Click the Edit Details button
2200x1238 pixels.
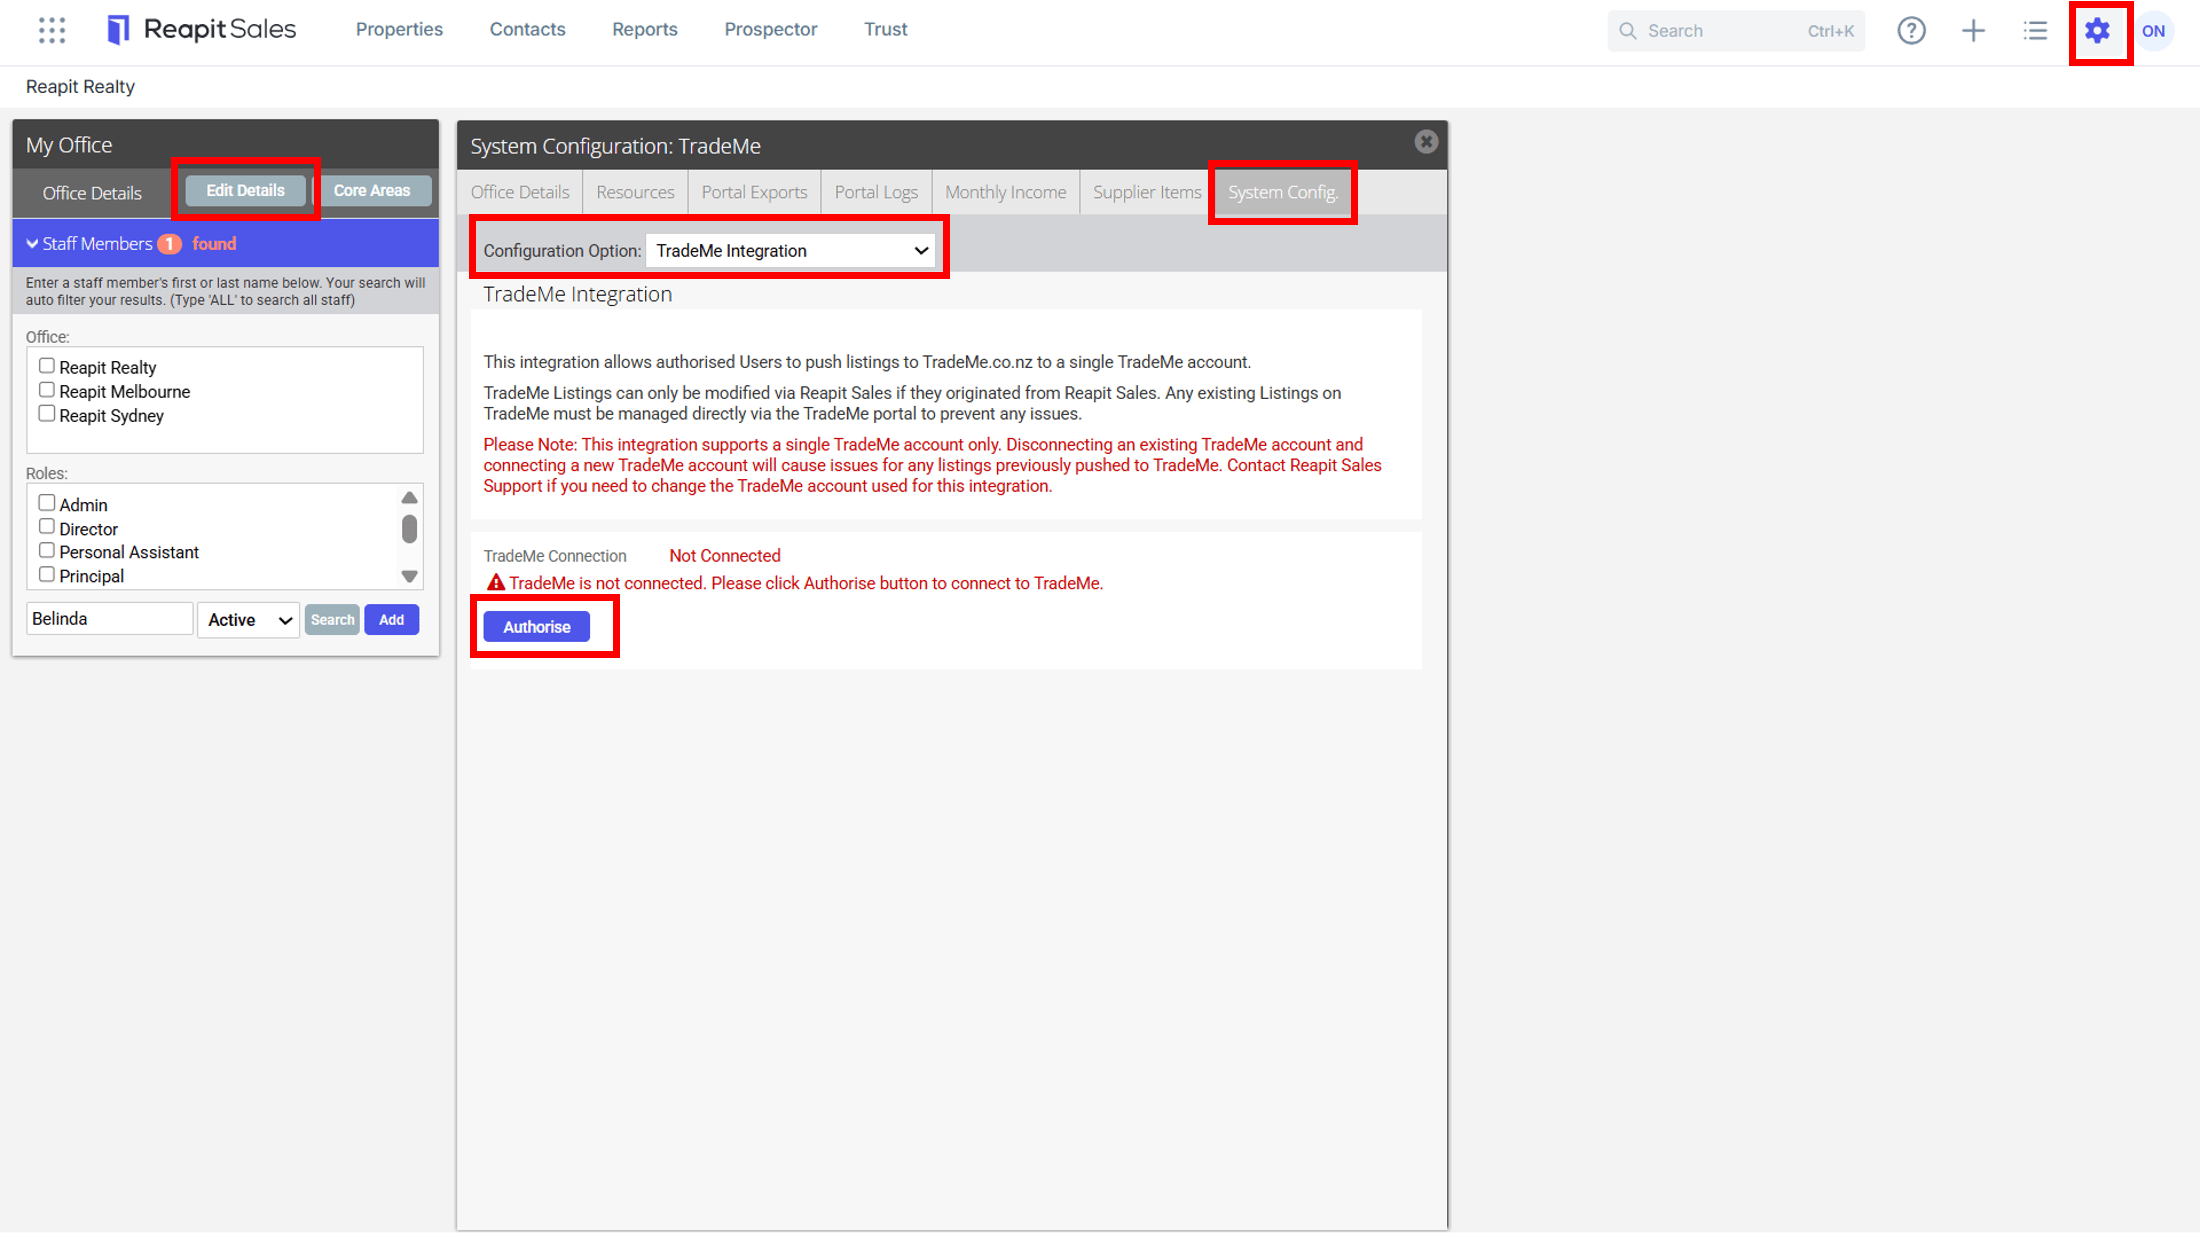(245, 191)
